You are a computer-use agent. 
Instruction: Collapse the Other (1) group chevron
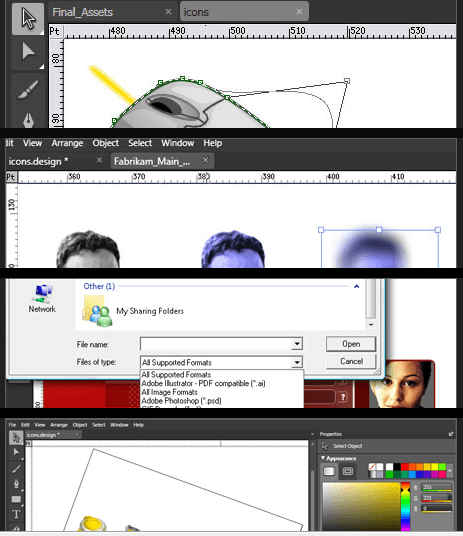click(356, 286)
